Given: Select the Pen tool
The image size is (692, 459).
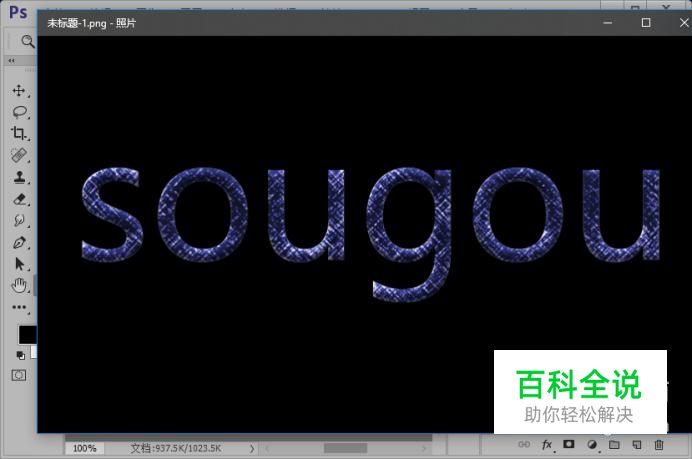Looking at the screenshot, I should 19,242.
